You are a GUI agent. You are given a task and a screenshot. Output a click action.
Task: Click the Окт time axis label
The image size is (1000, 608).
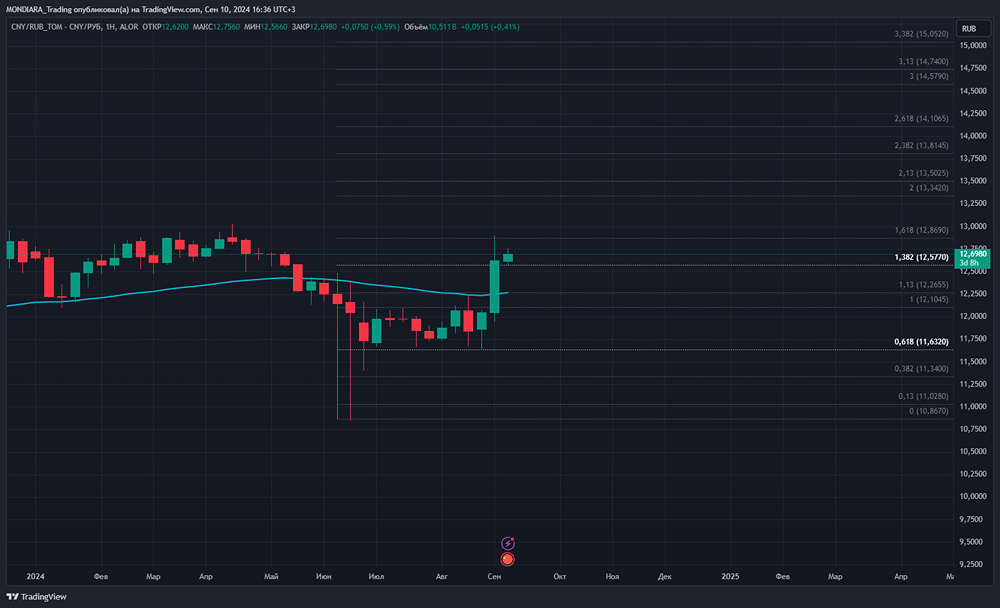(559, 576)
